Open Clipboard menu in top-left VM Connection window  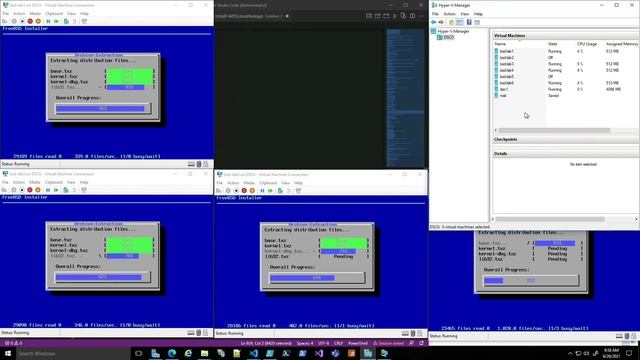pos(54,13)
